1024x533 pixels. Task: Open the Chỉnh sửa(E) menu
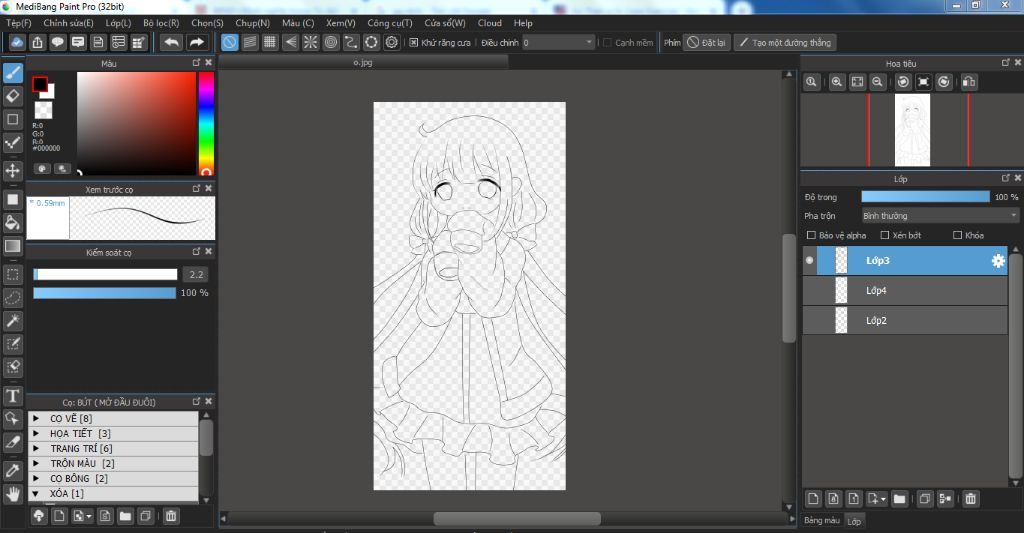[x=69, y=23]
